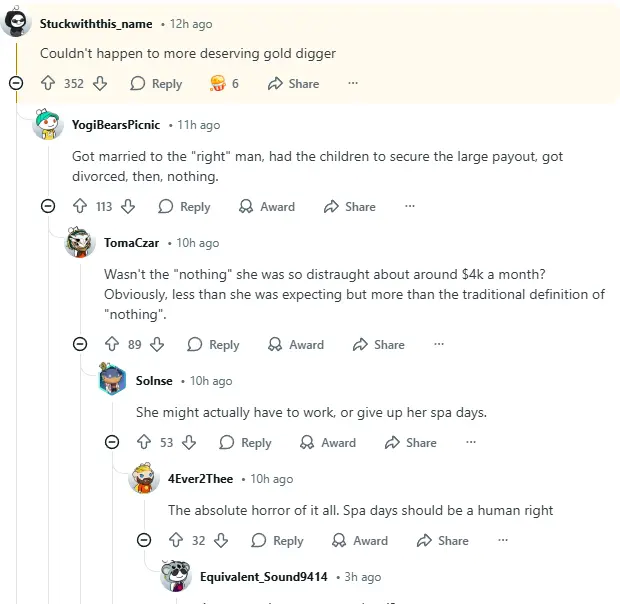Collapse 4Ever2Thee's reply thread
The image size is (620, 604).
point(144,541)
